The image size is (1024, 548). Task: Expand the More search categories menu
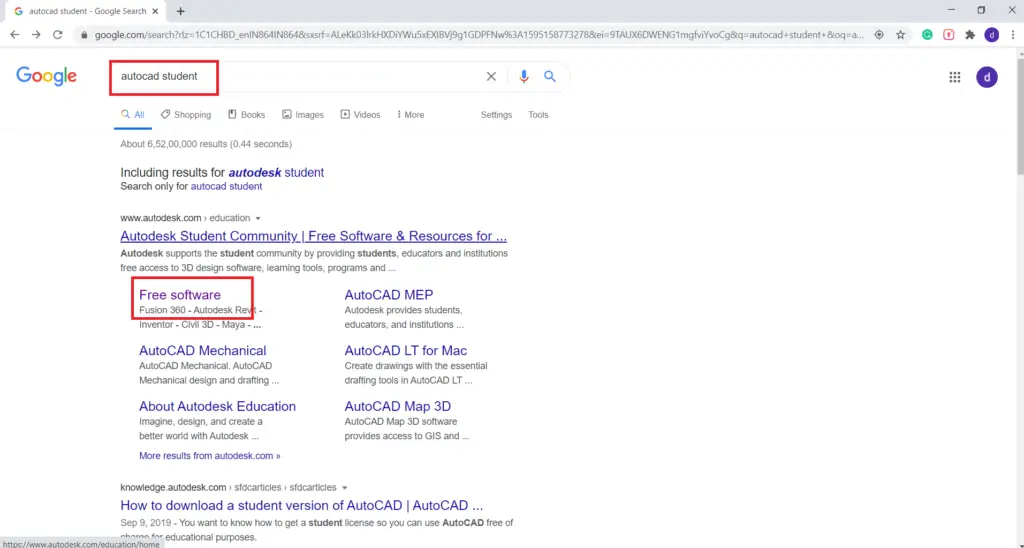(410, 114)
